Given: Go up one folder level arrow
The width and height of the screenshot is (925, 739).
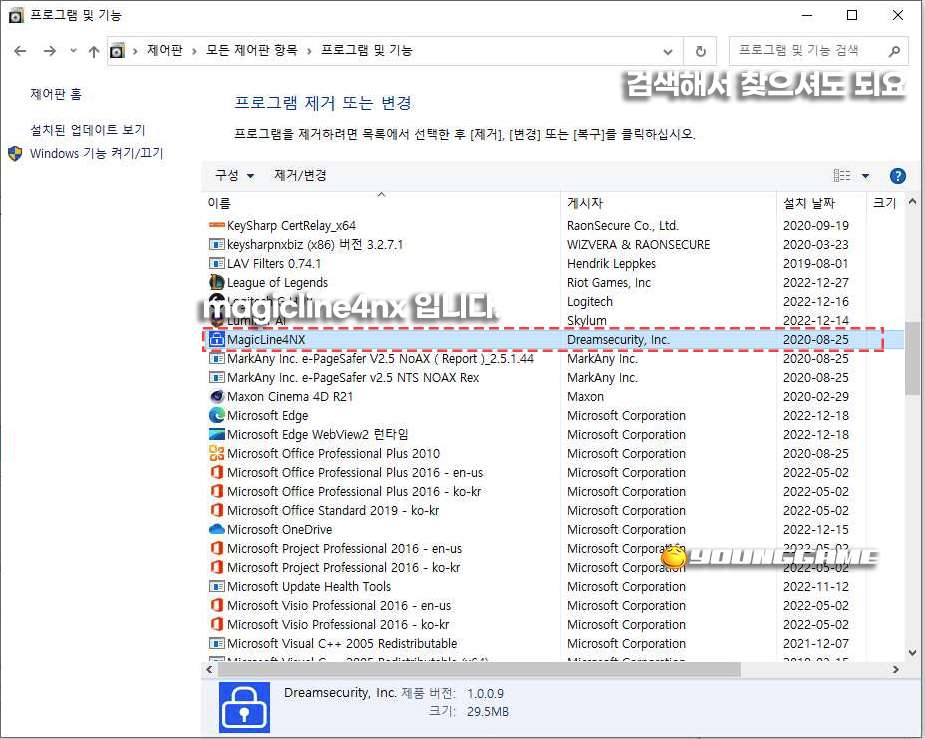Looking at the screenshot, I should pos(94,51).
